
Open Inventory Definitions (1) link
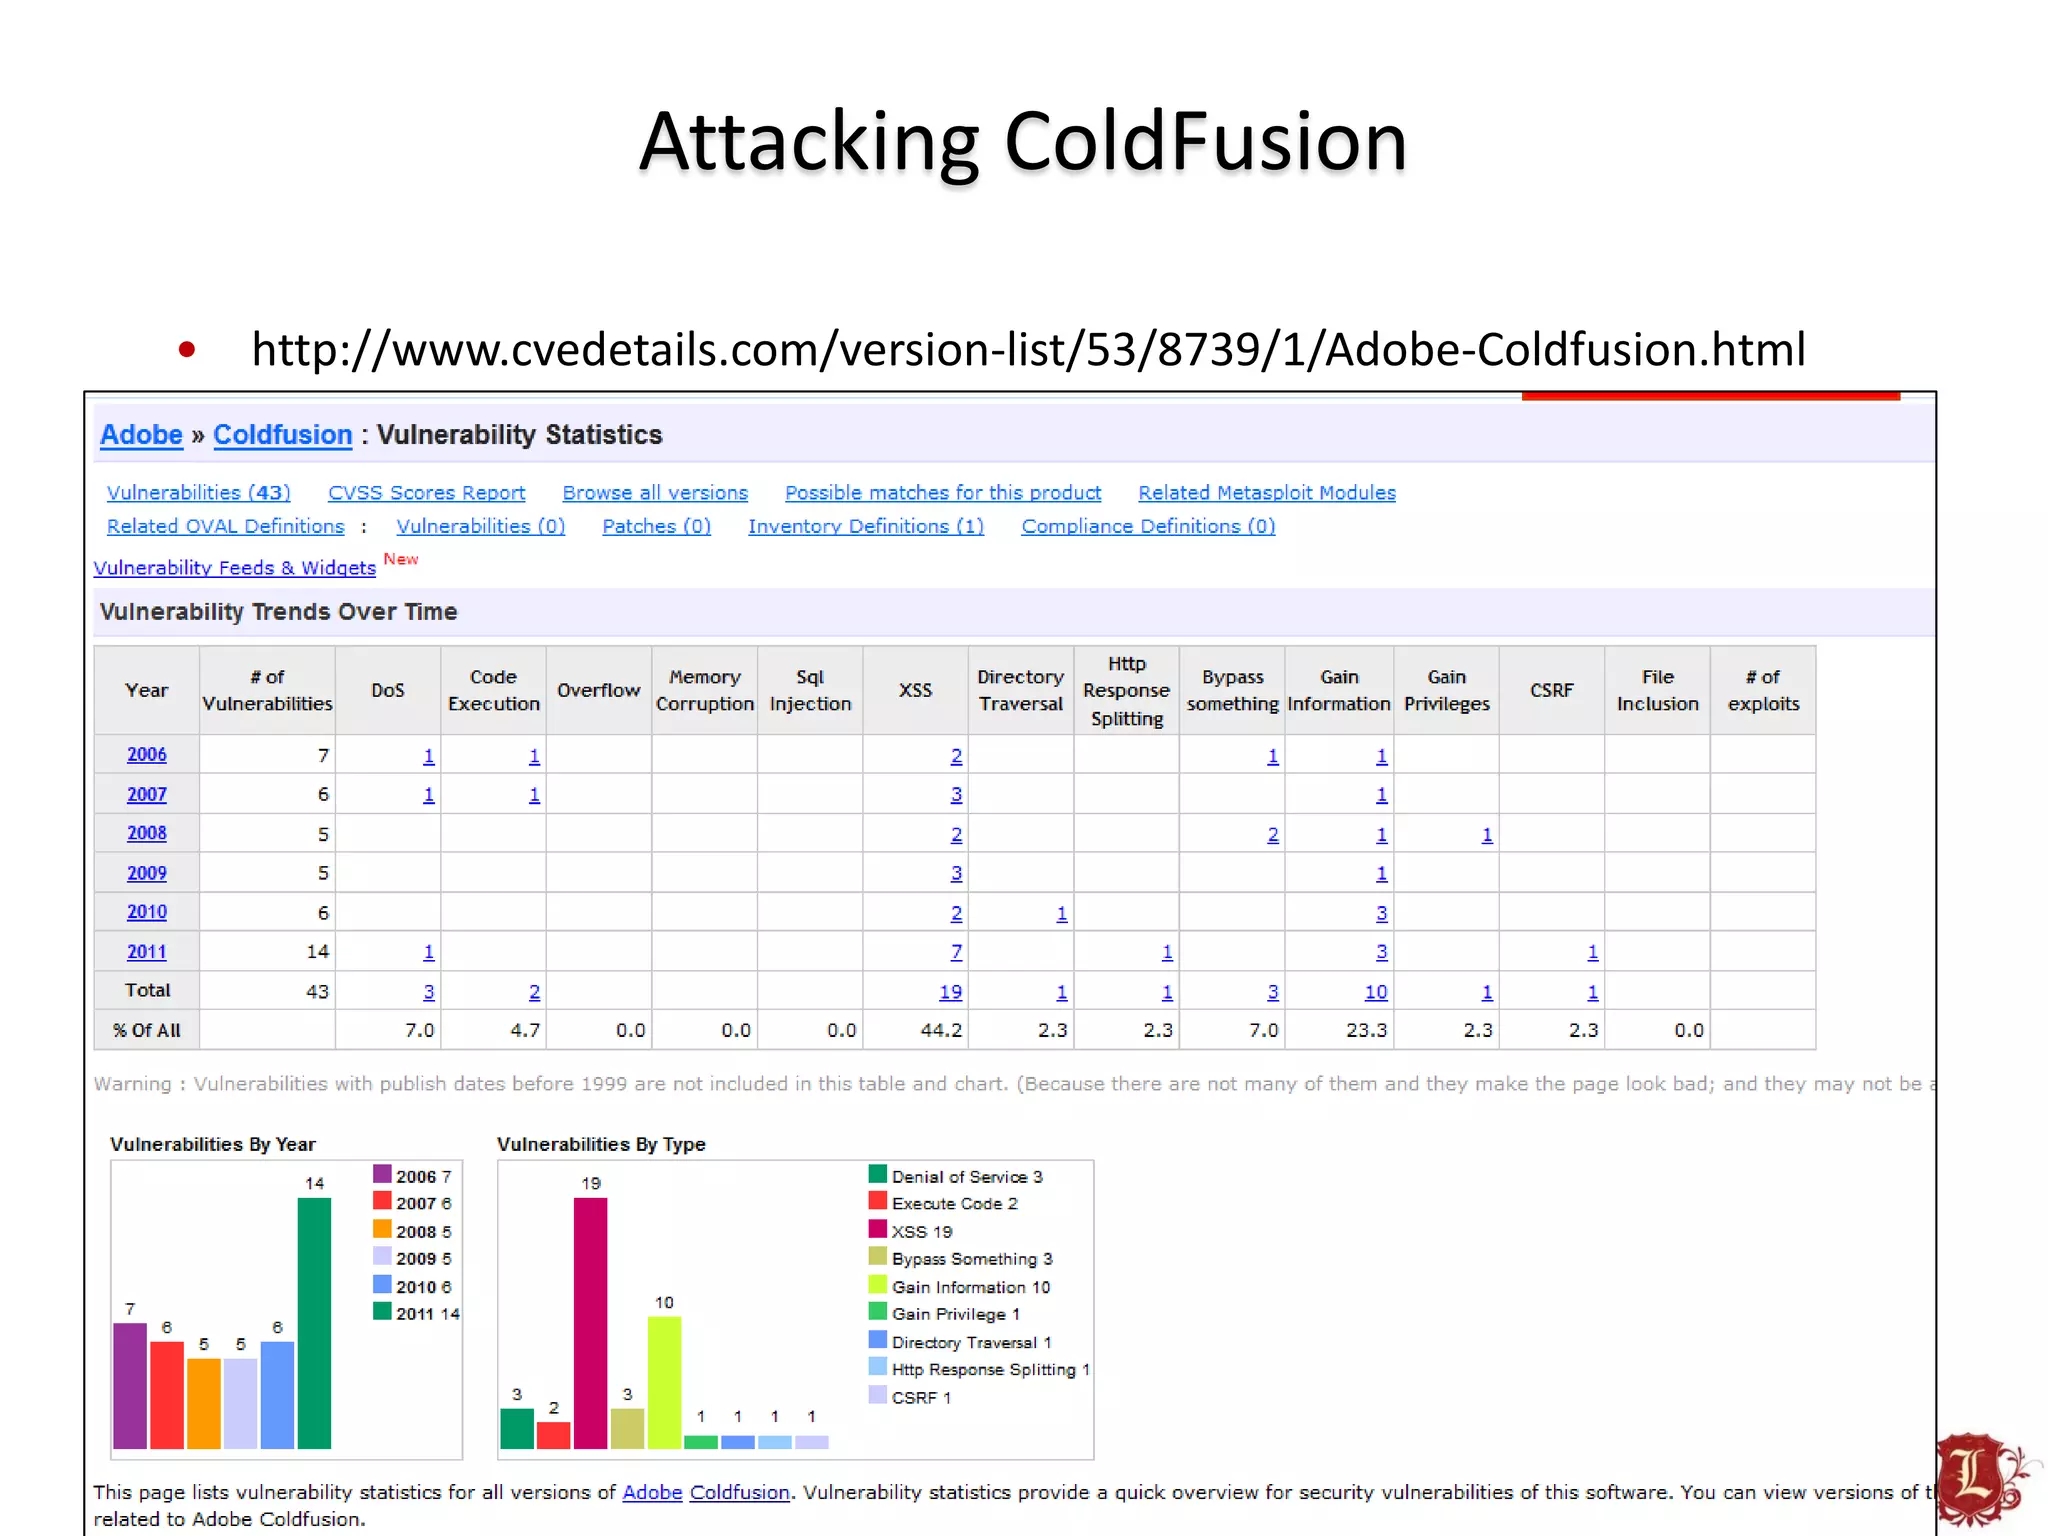[x=866, y=526]
